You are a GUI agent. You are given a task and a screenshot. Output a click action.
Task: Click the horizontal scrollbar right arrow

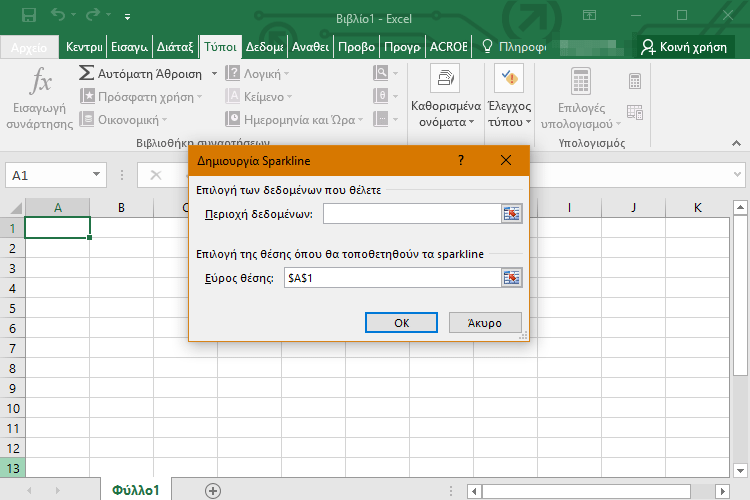point(723,491)
